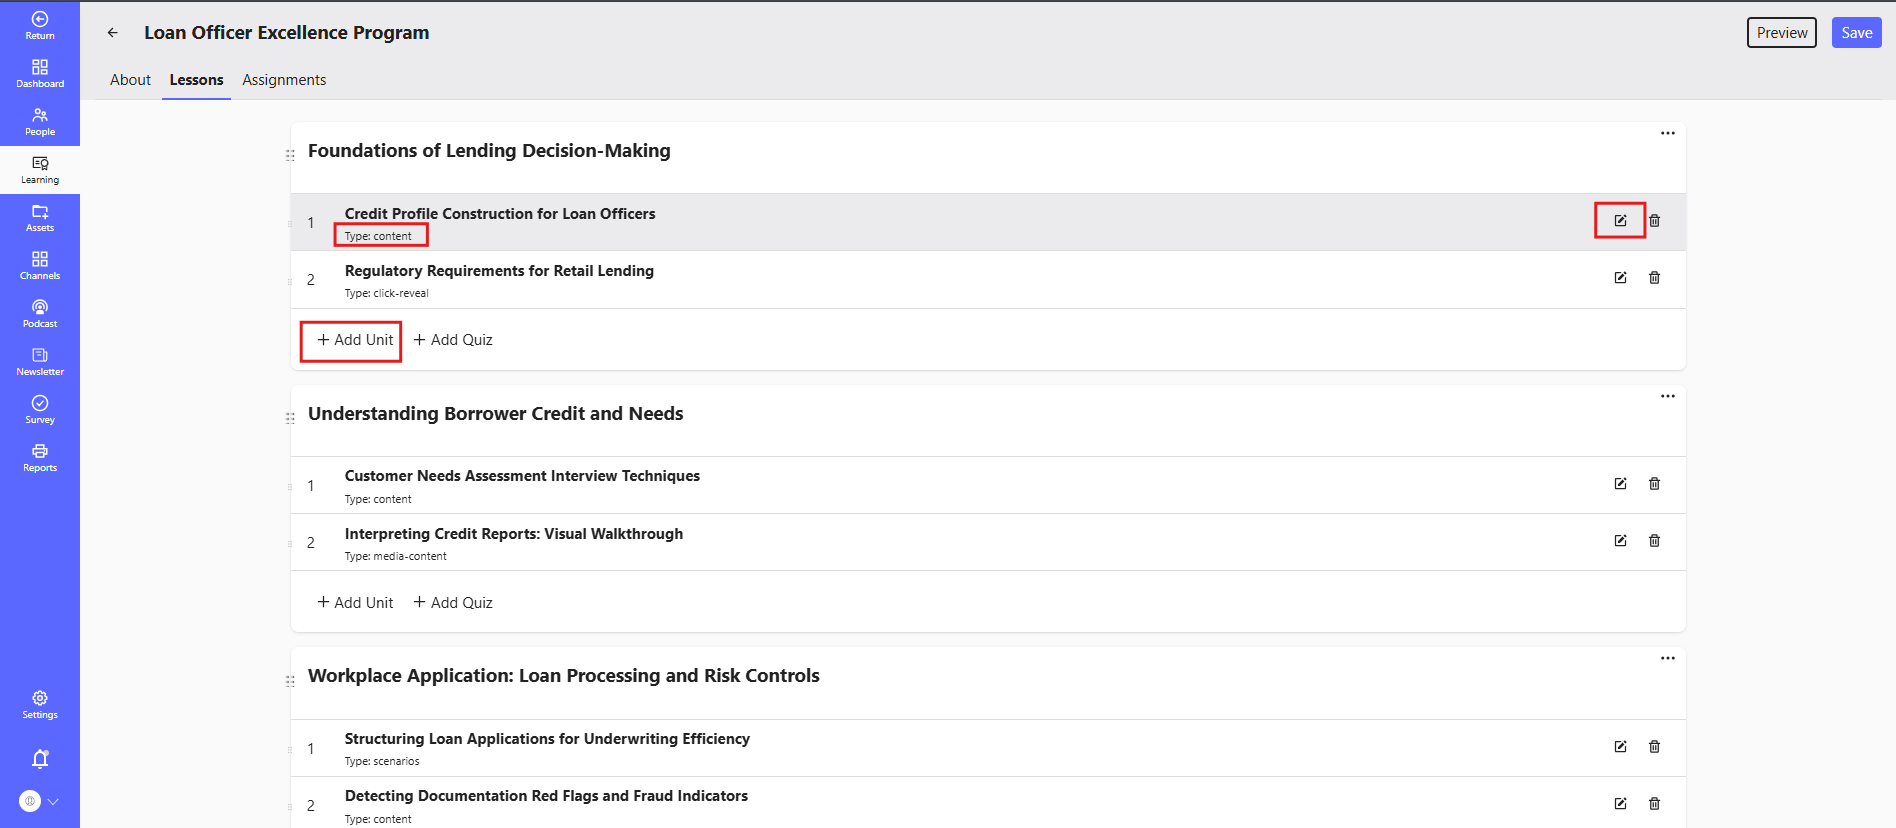The width and height of the screenshot is (1896, 828).
Task: Open Newsletter in the sidebar
Action: [40, 361]
